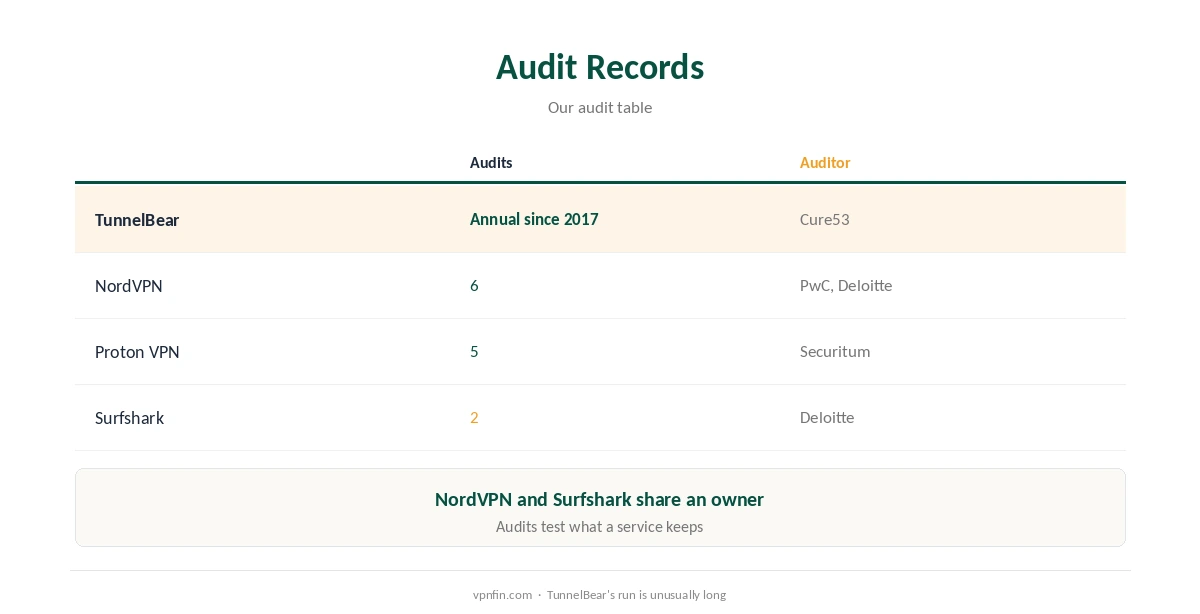Image resolution: width=1200 pixels, height=614 pixels.
Task: Click the NordVPN row name
Action: 129,286
